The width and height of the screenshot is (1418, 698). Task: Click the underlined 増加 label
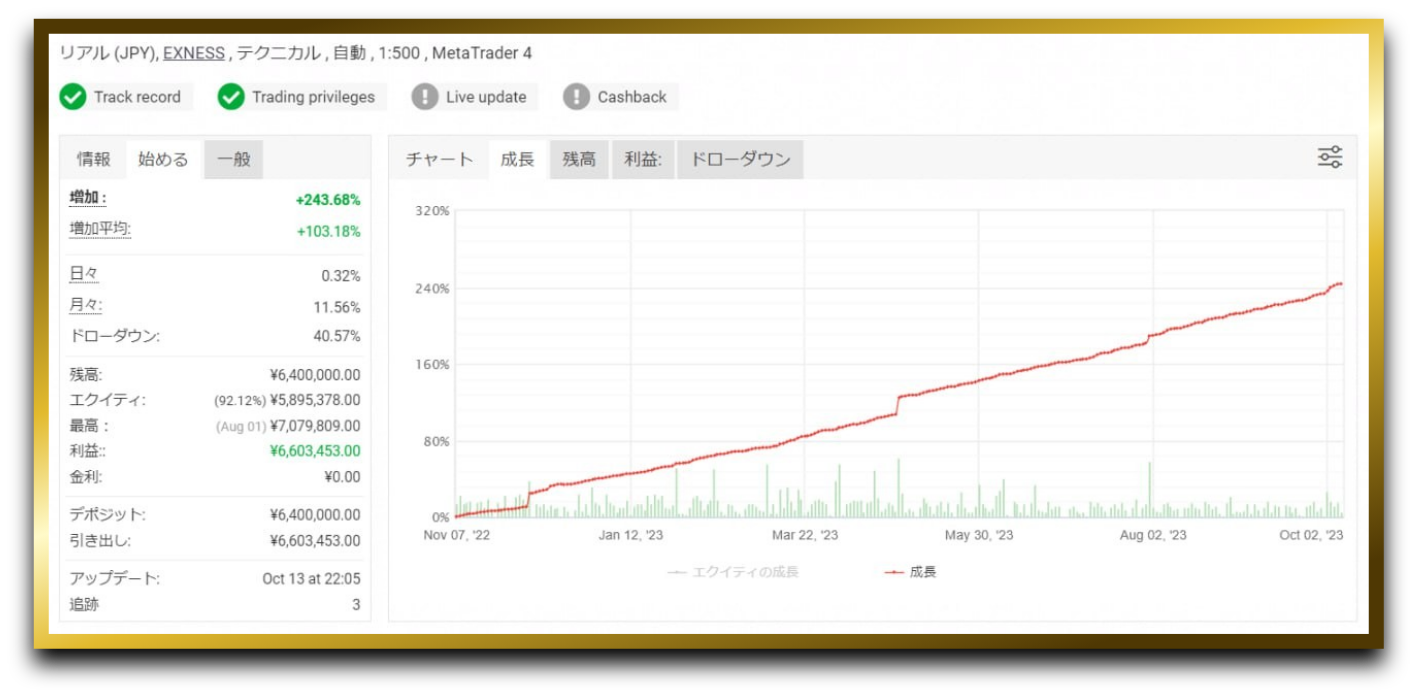pos(88,198)
